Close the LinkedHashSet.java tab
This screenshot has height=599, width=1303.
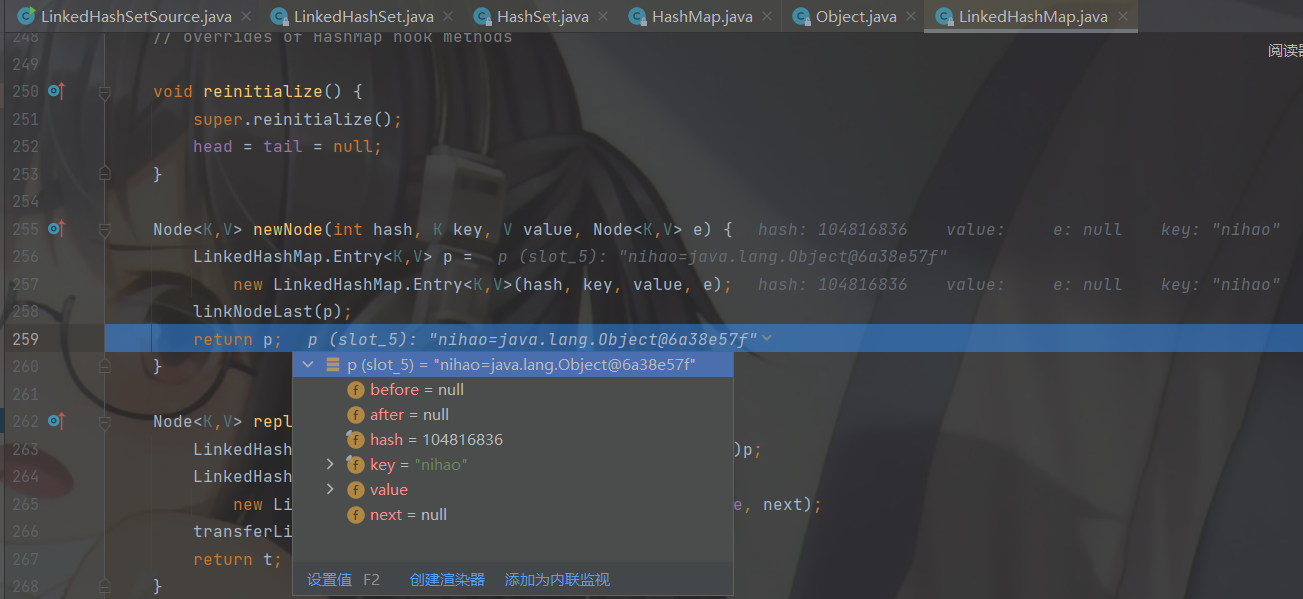pos(446,17)
